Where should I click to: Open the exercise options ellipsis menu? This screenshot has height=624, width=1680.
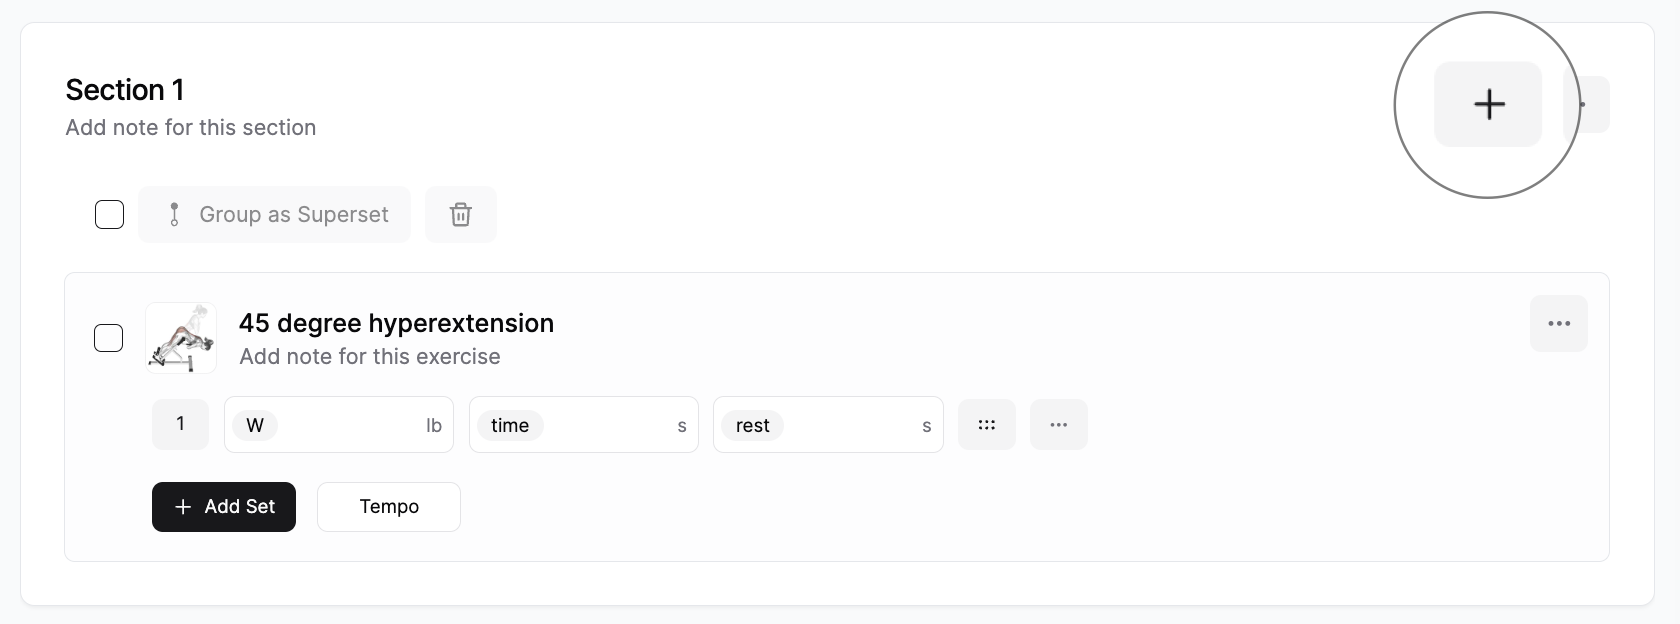1558,323
